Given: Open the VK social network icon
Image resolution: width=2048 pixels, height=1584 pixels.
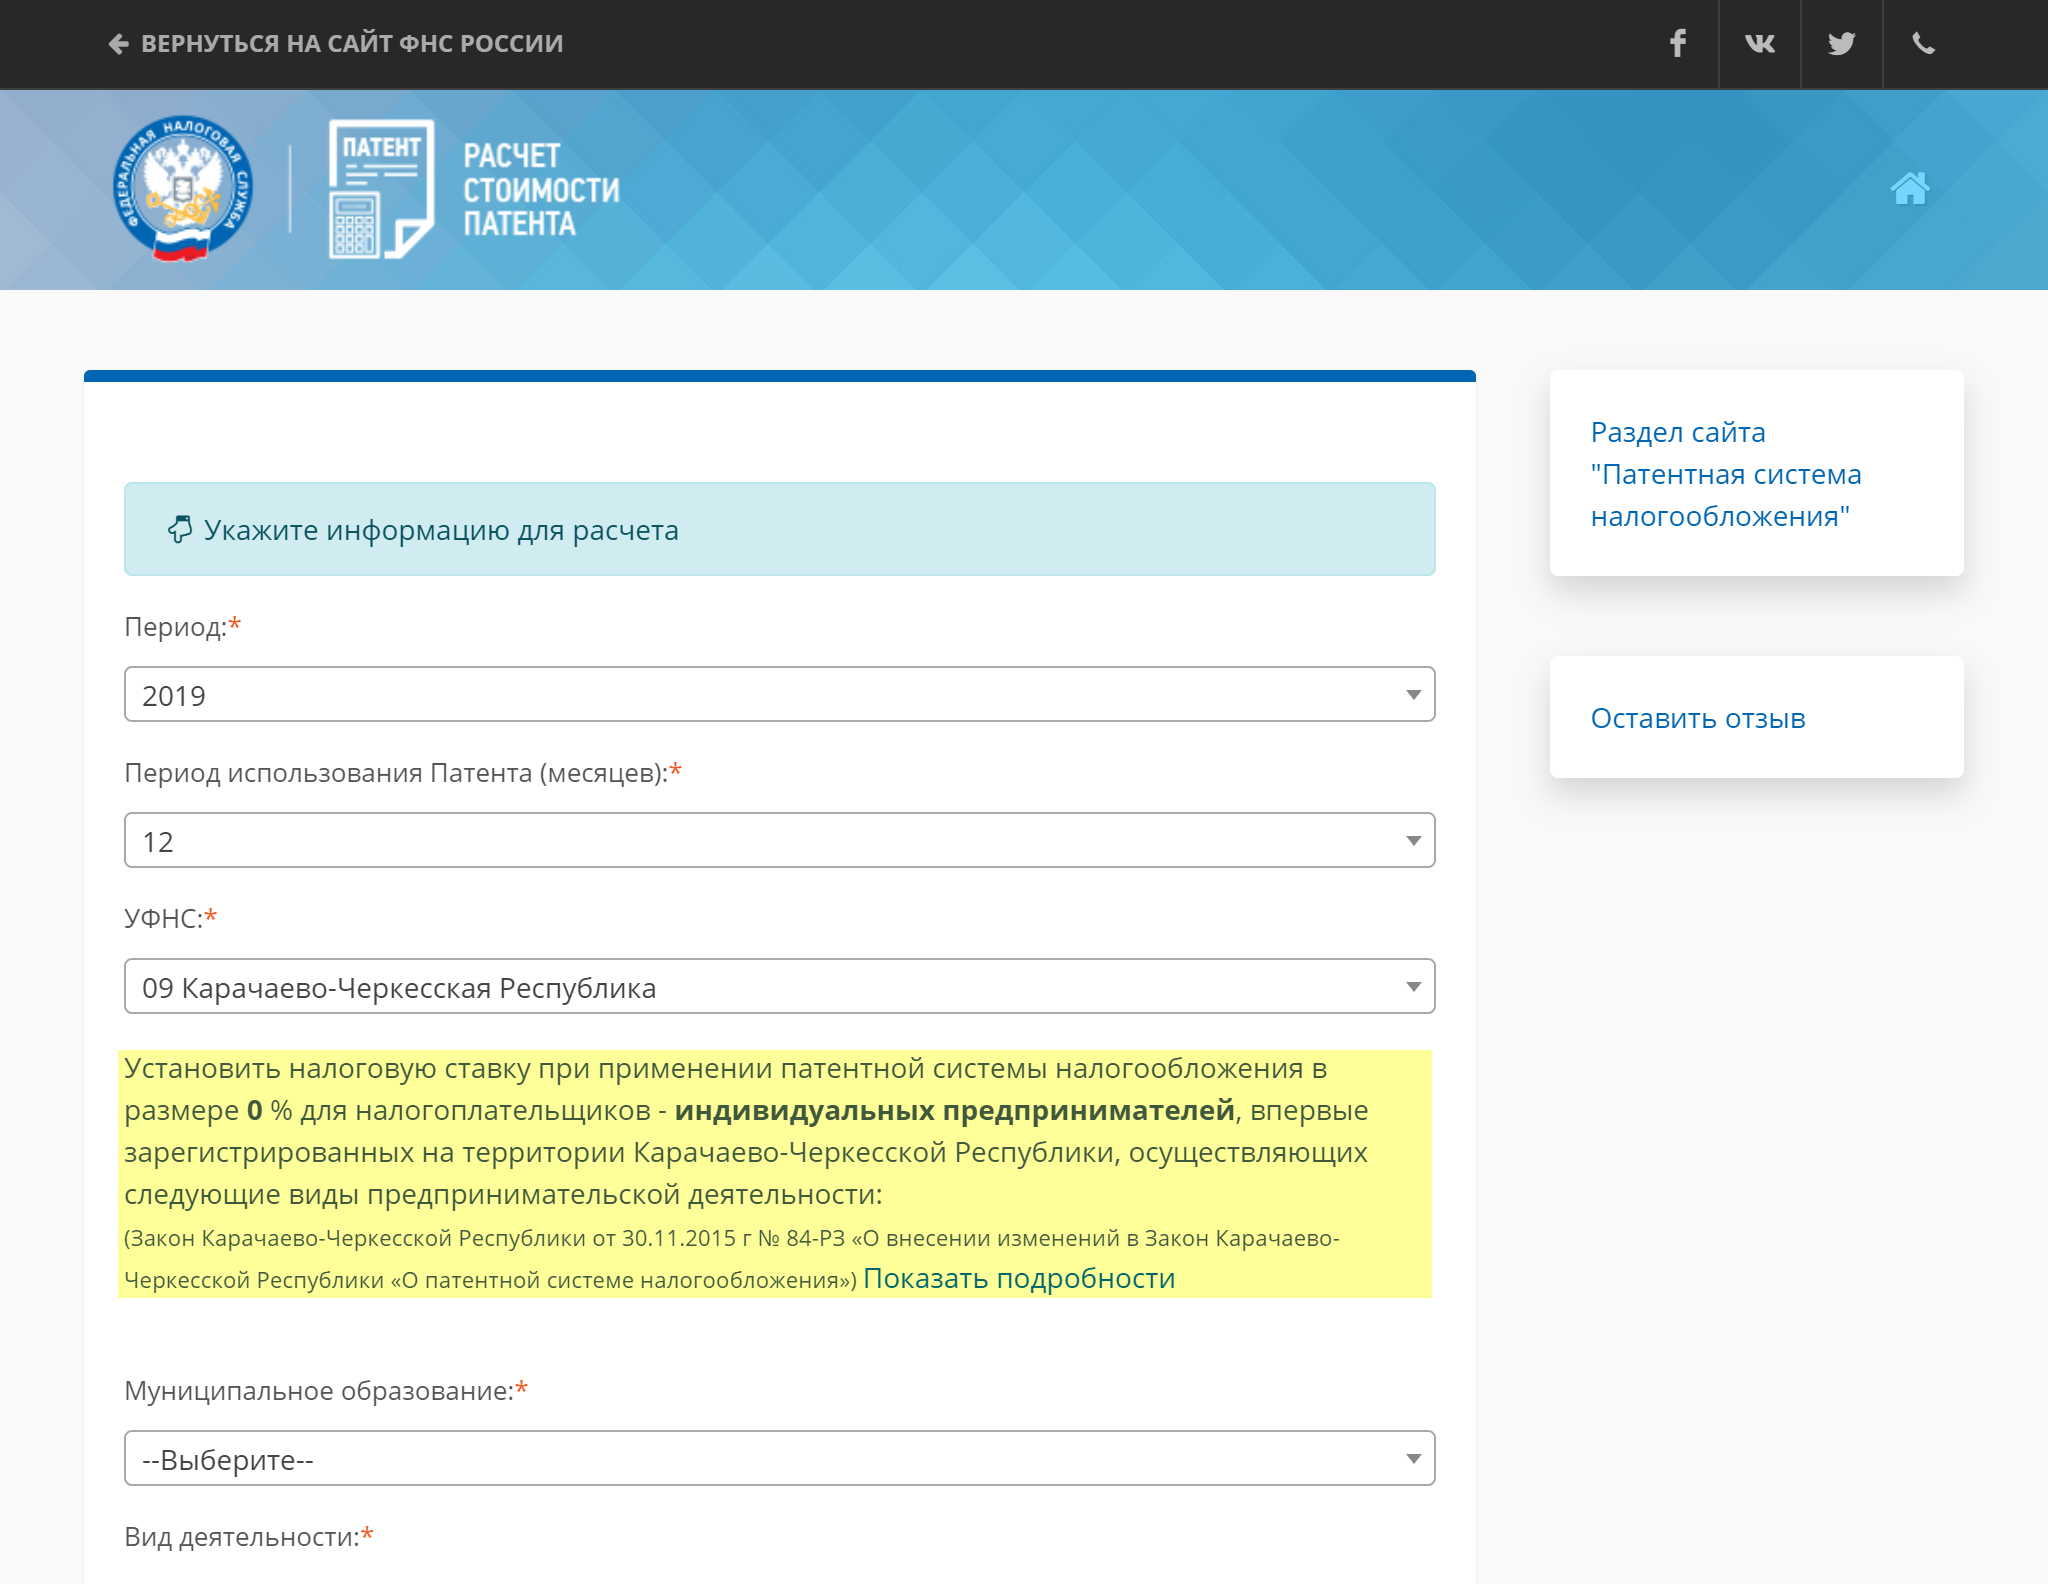Looking at the screenshot, I should [x=1759, y=43].
